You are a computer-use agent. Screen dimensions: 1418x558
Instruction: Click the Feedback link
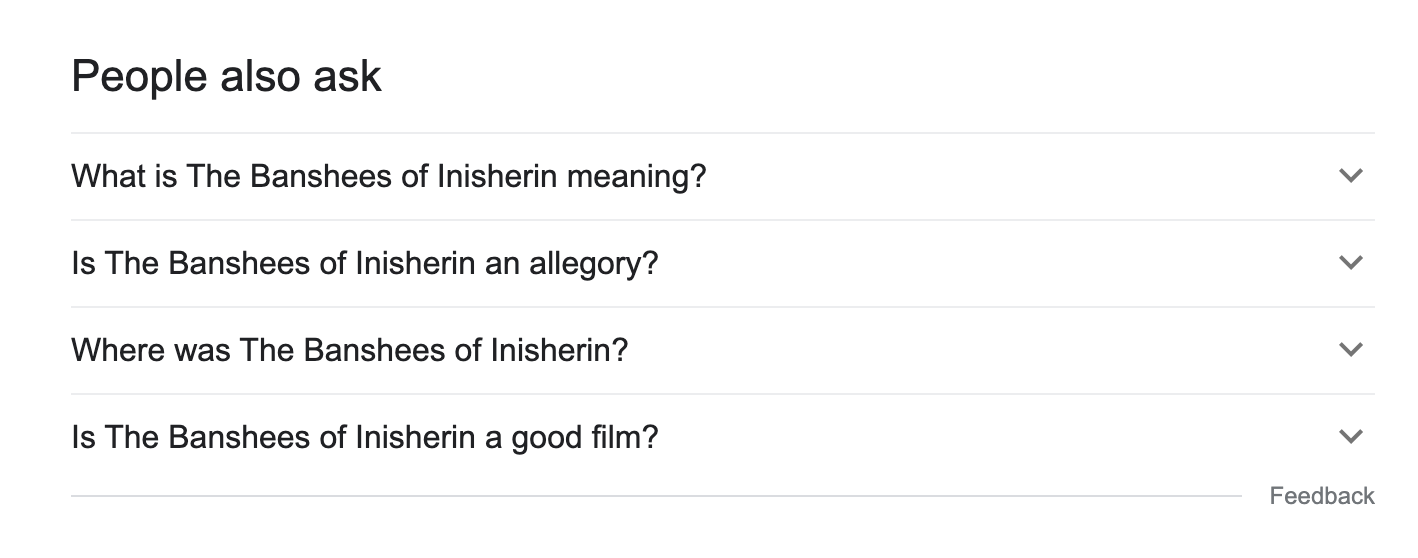coord(1321,496)
